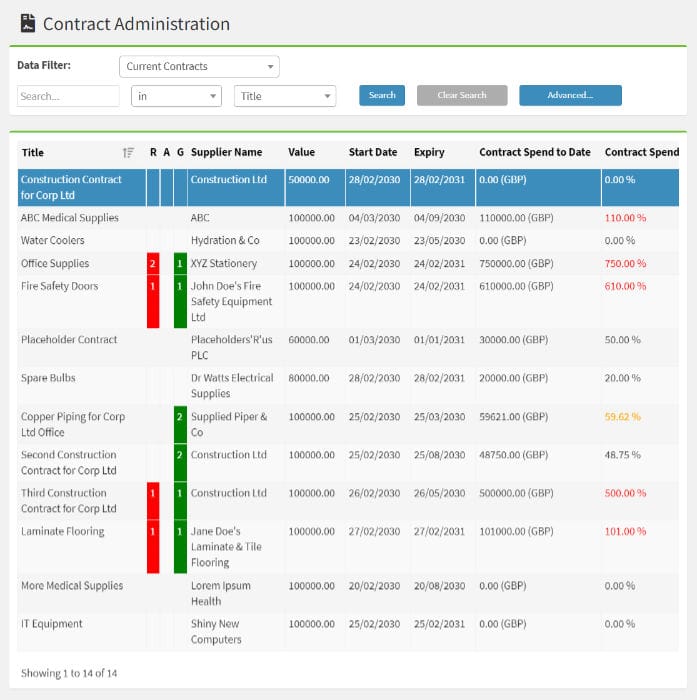Viewport: 697px width, 700px height.
Task: Sort by Supplier Name column header
Action: 226,153
